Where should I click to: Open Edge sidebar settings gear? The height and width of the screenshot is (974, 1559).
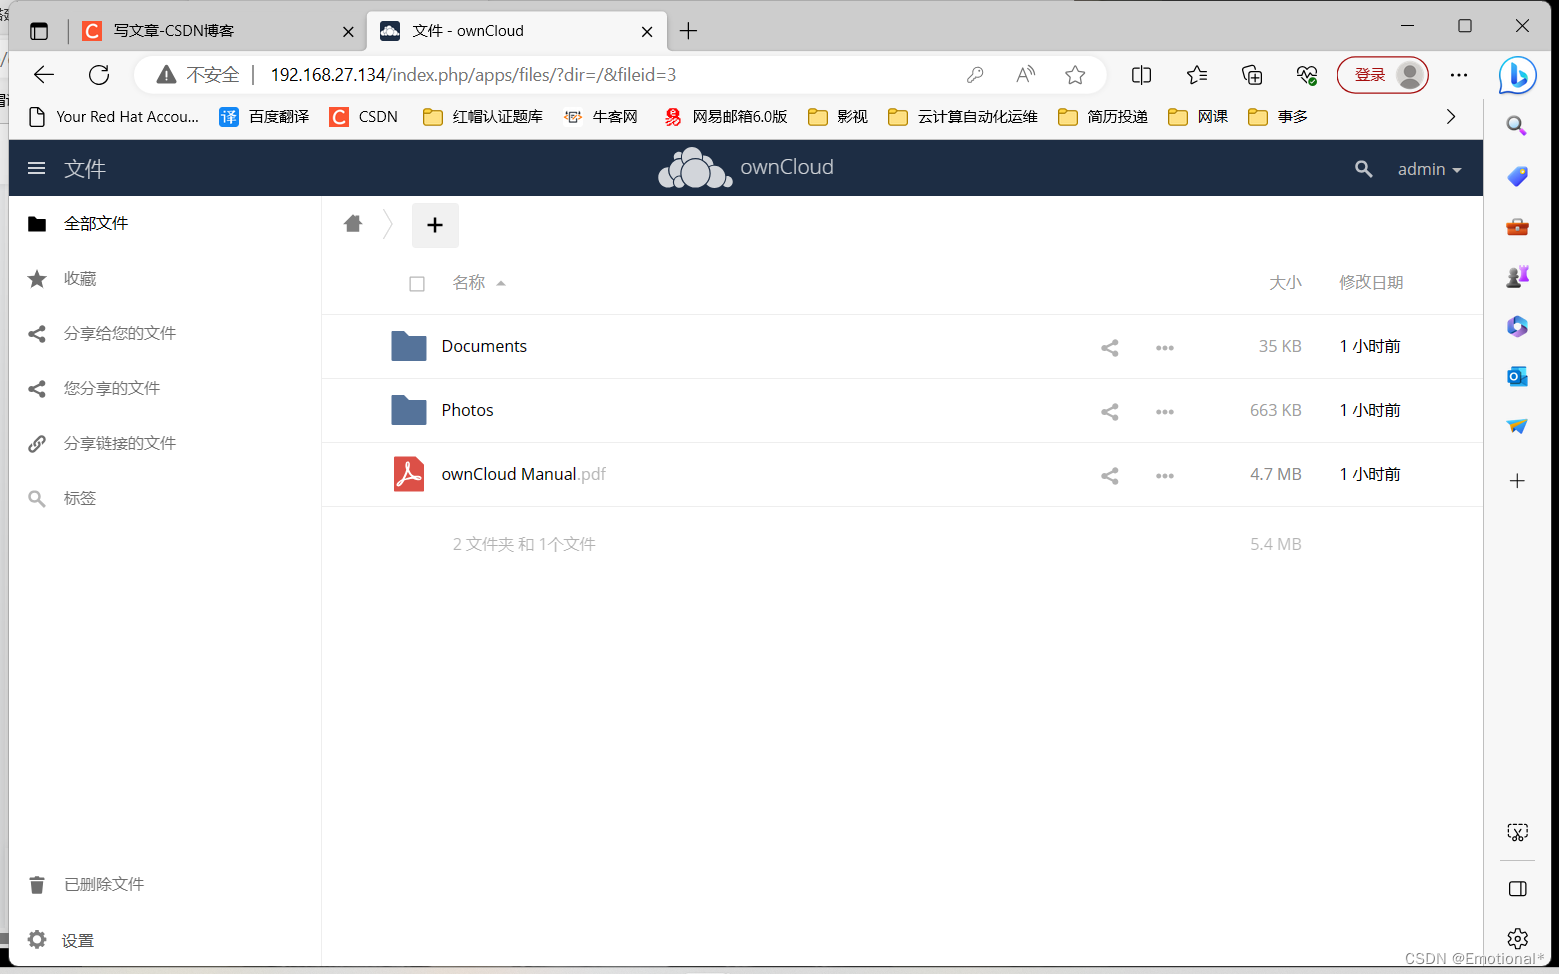[x=1517, y=938]
